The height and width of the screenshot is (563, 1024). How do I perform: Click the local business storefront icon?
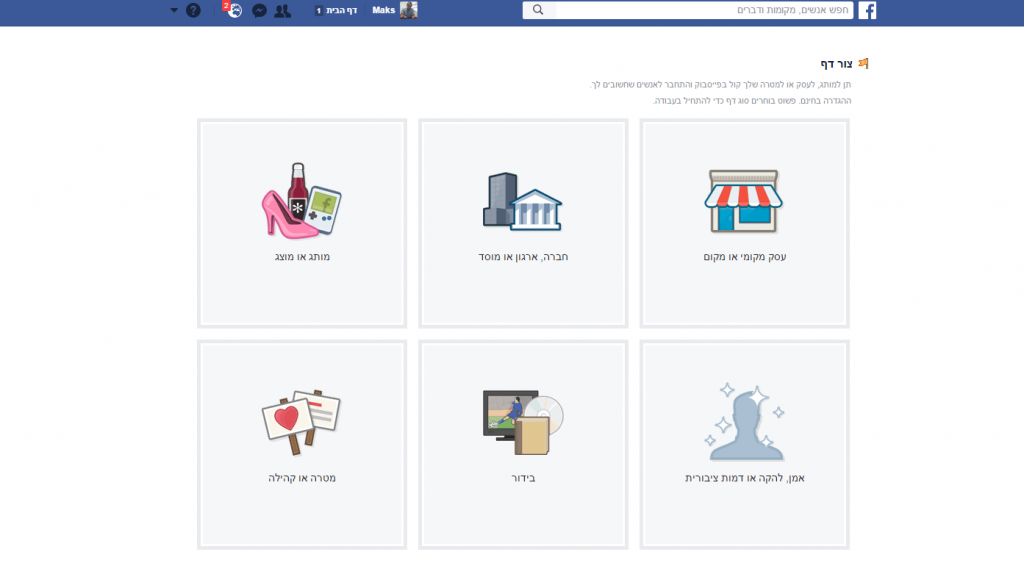tap(744, 202)
